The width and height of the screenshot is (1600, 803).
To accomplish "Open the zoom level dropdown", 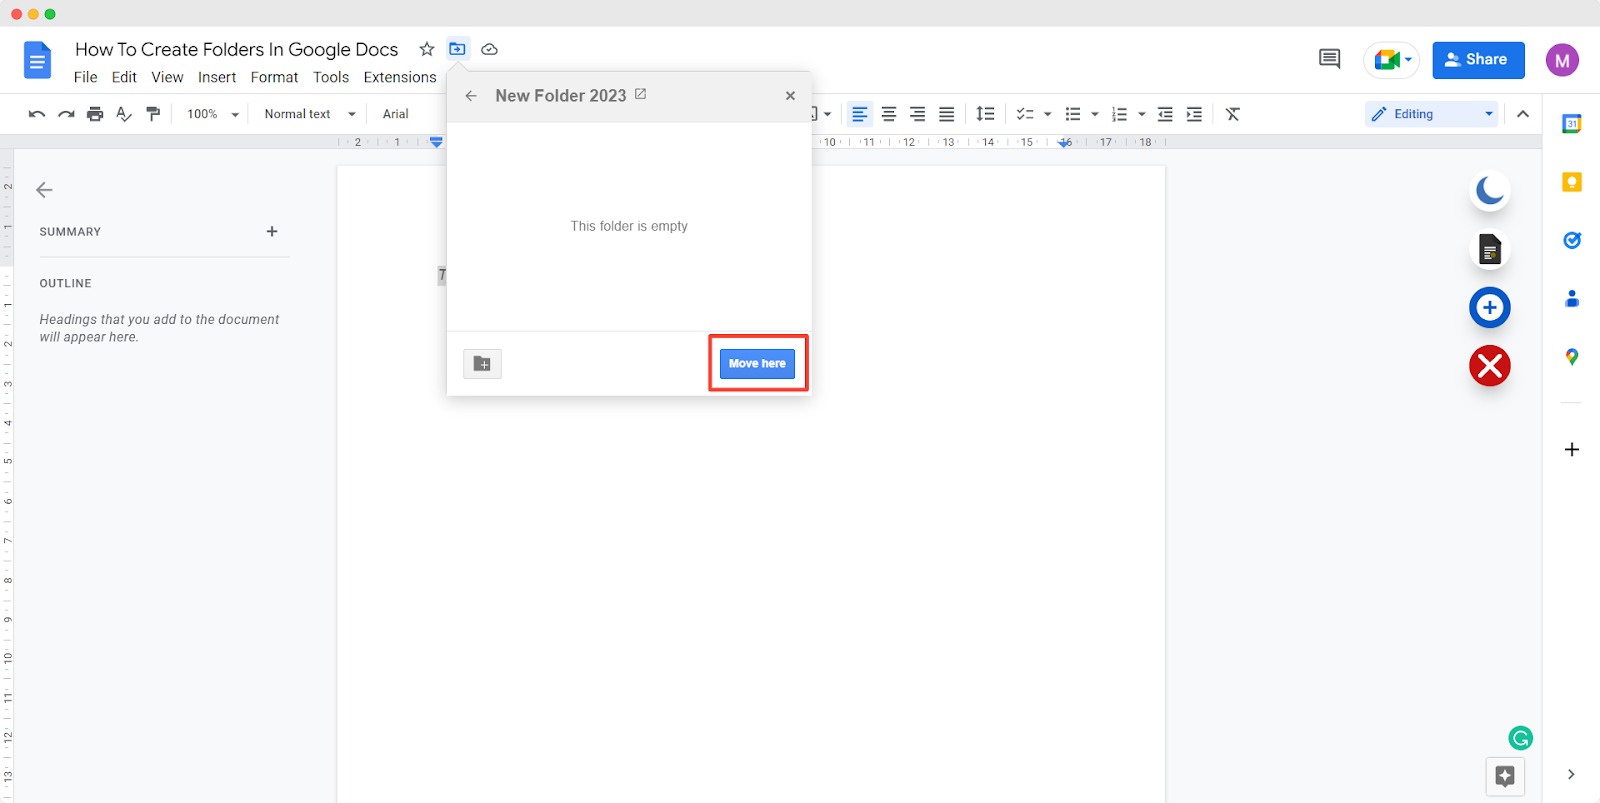I will coord(213,114).
